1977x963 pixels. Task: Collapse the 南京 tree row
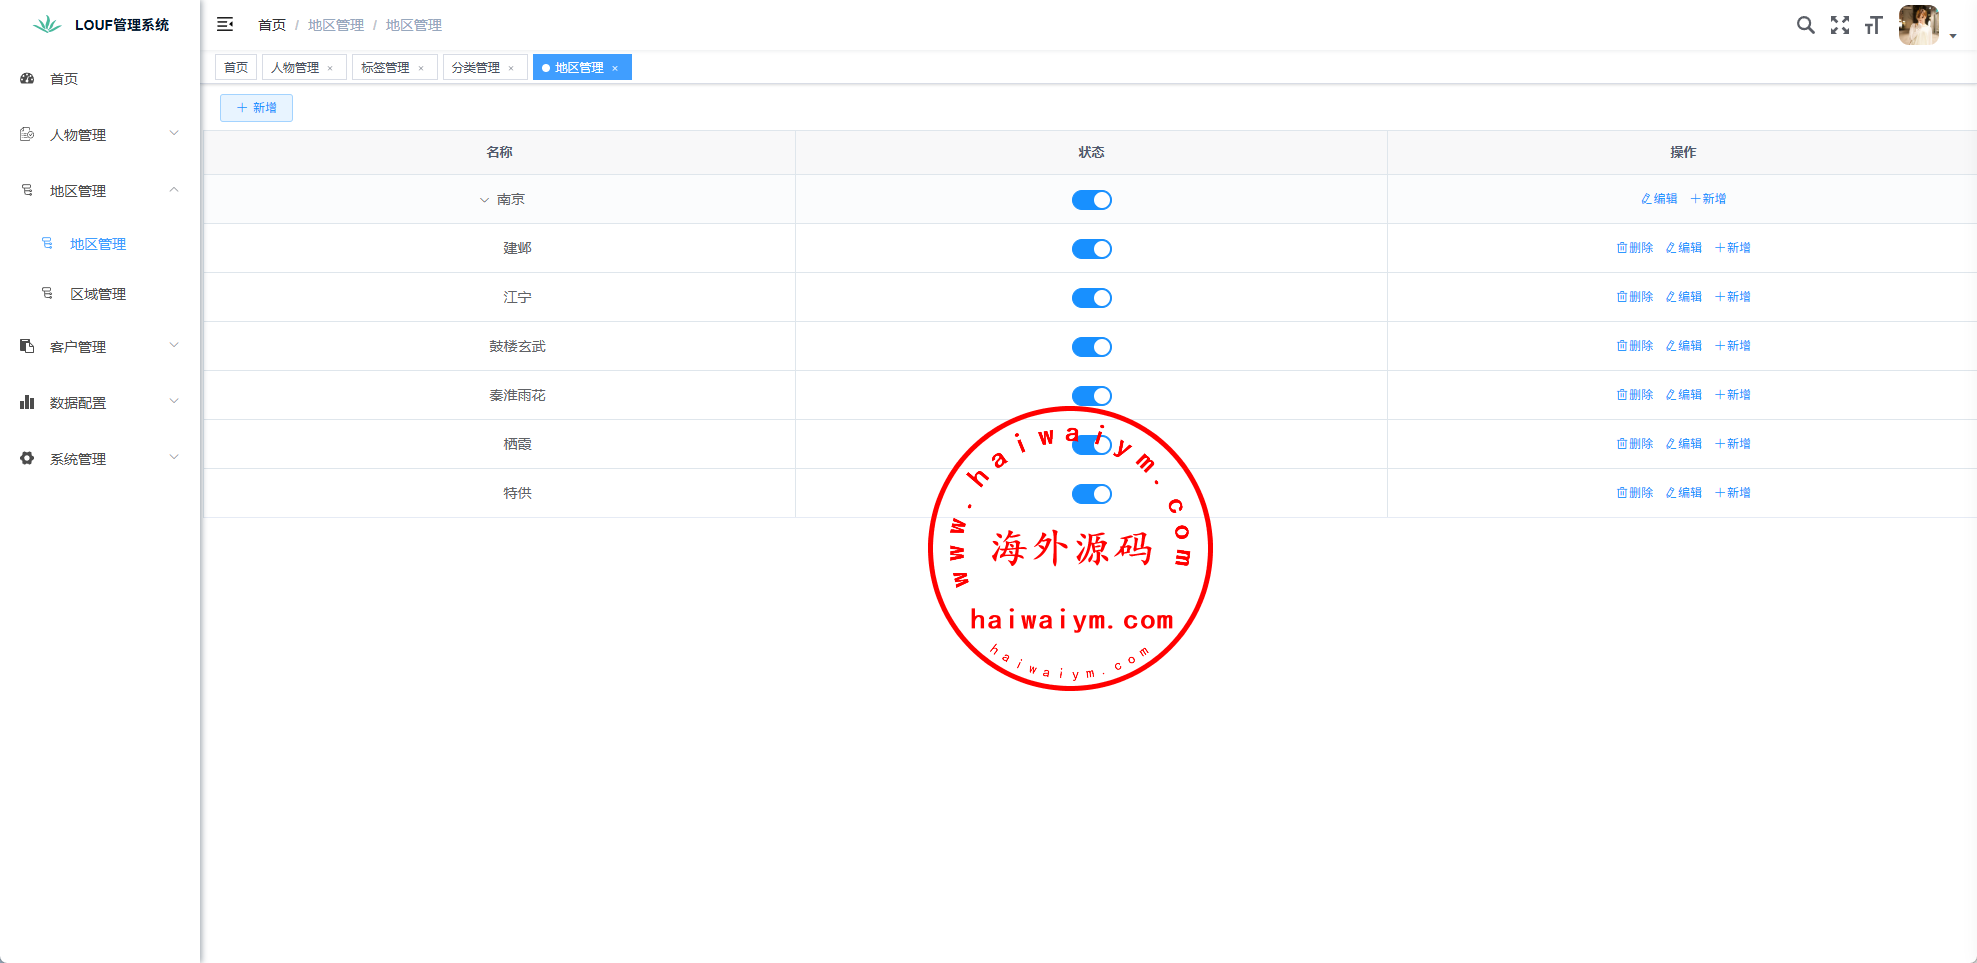click(484, 200)
